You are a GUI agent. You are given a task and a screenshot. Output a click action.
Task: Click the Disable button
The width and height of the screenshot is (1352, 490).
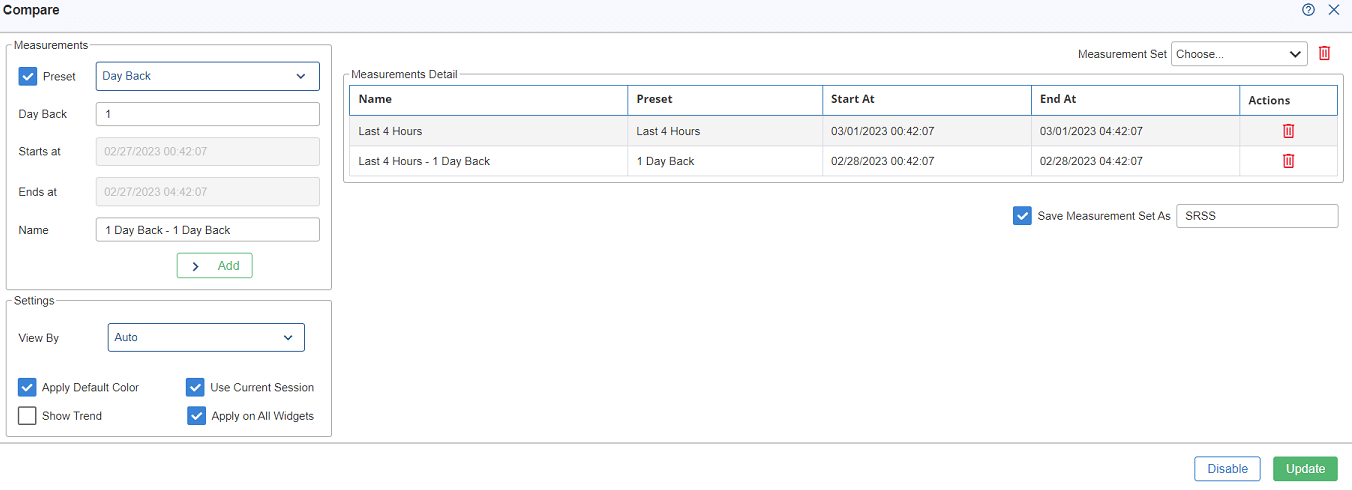click(x=1227, y=468)
